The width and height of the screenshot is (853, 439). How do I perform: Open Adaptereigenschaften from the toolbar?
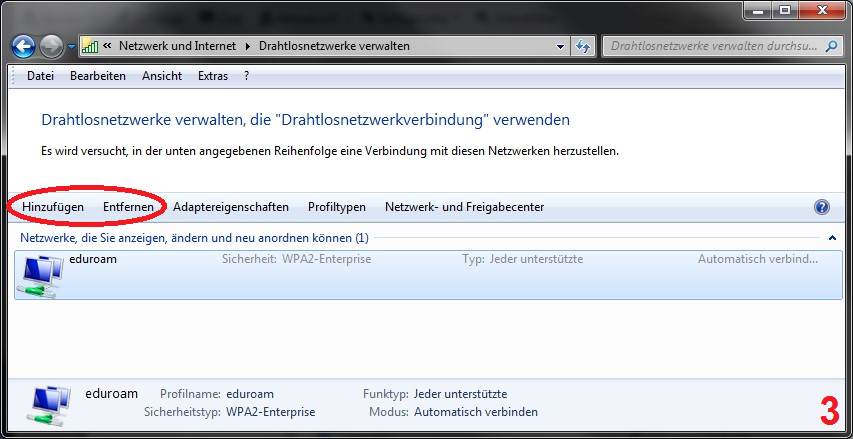coord(230,207)
